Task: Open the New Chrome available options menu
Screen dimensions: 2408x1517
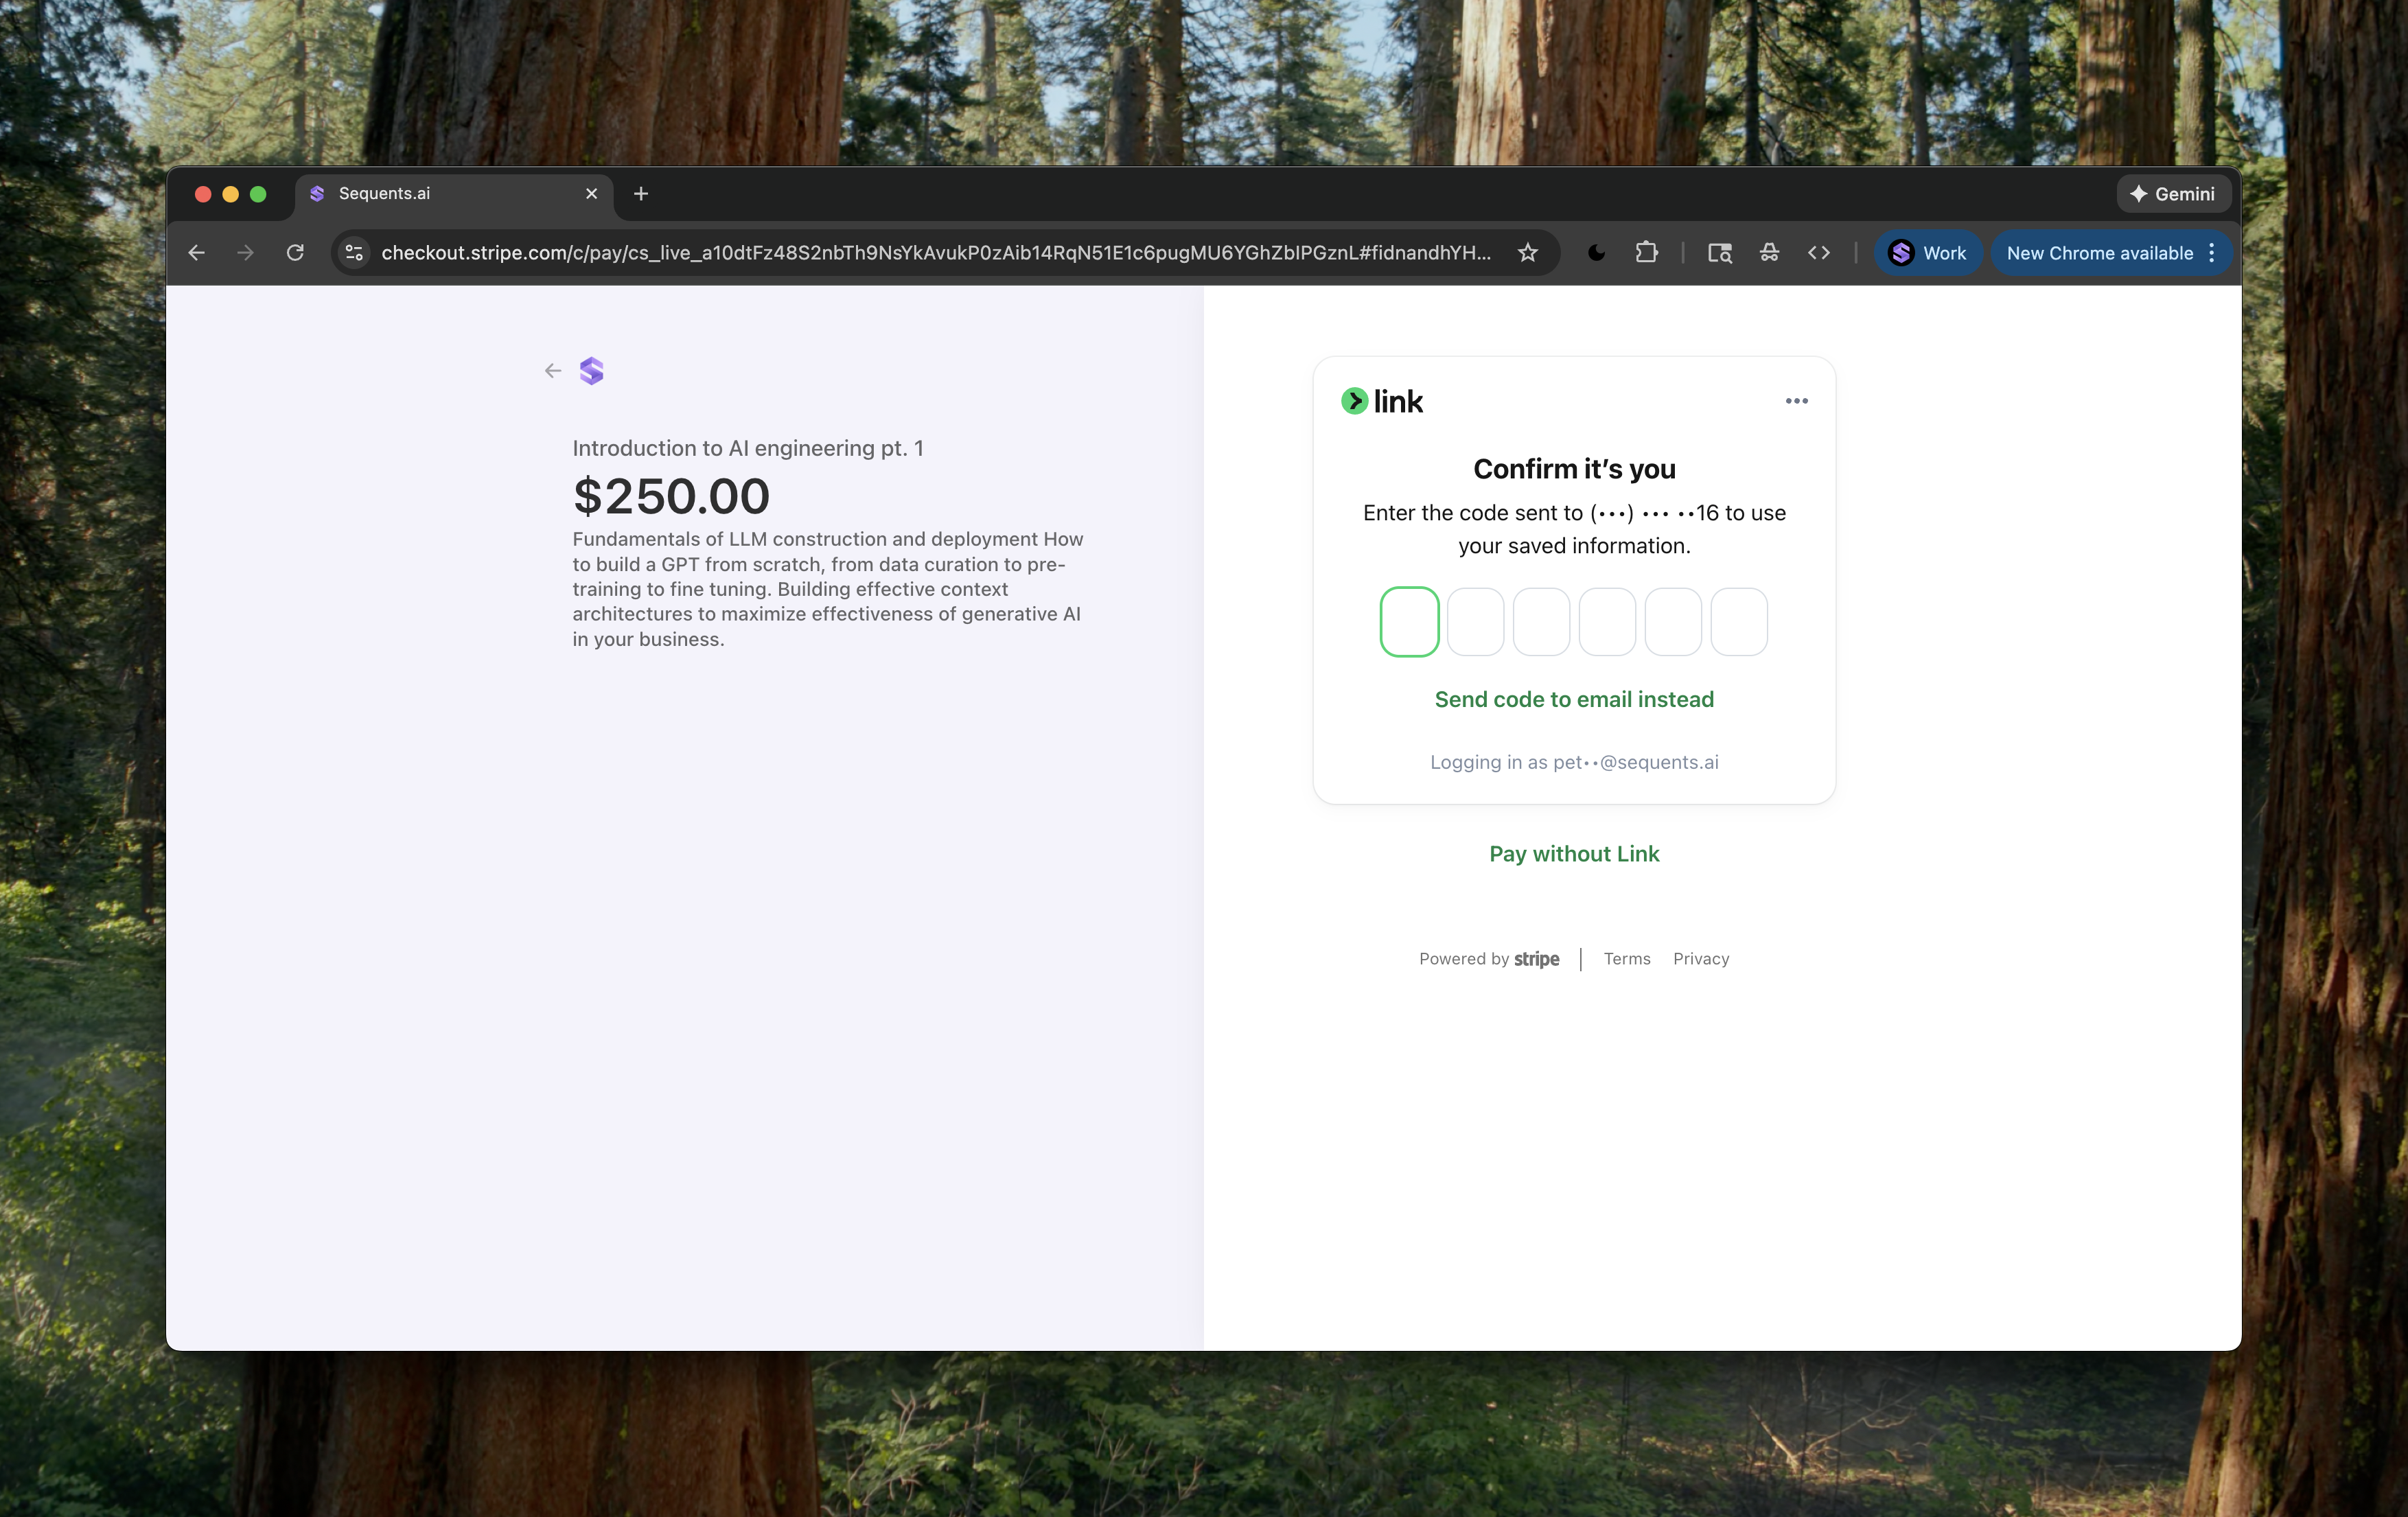Action: [2210, 252]
